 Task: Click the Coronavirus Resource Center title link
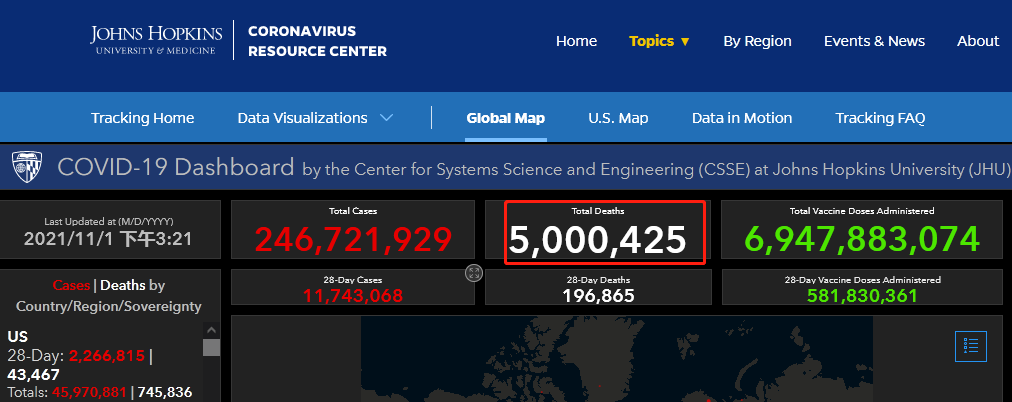click(x=317, y=41)
